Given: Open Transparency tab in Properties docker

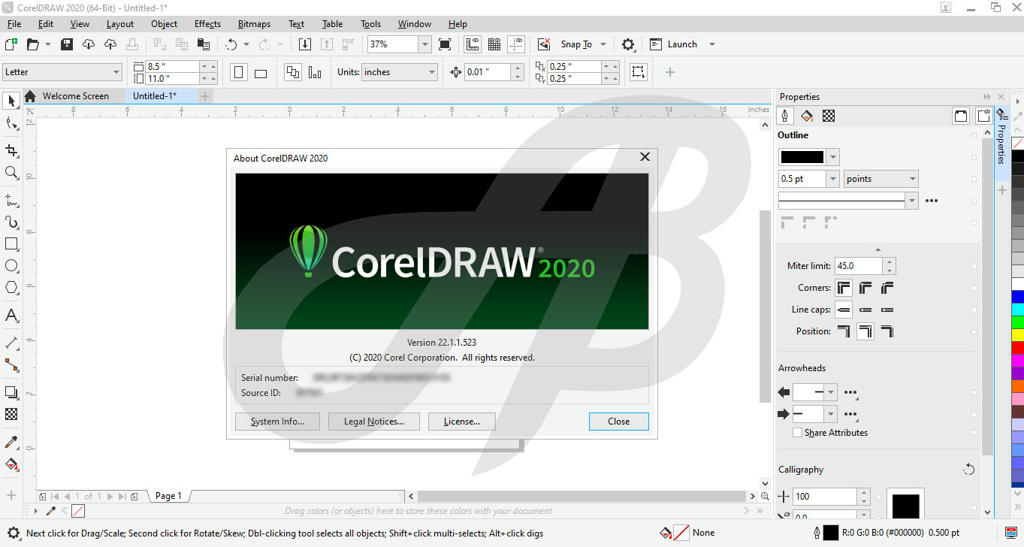Looking at the screenshot, I should (828, 116).
